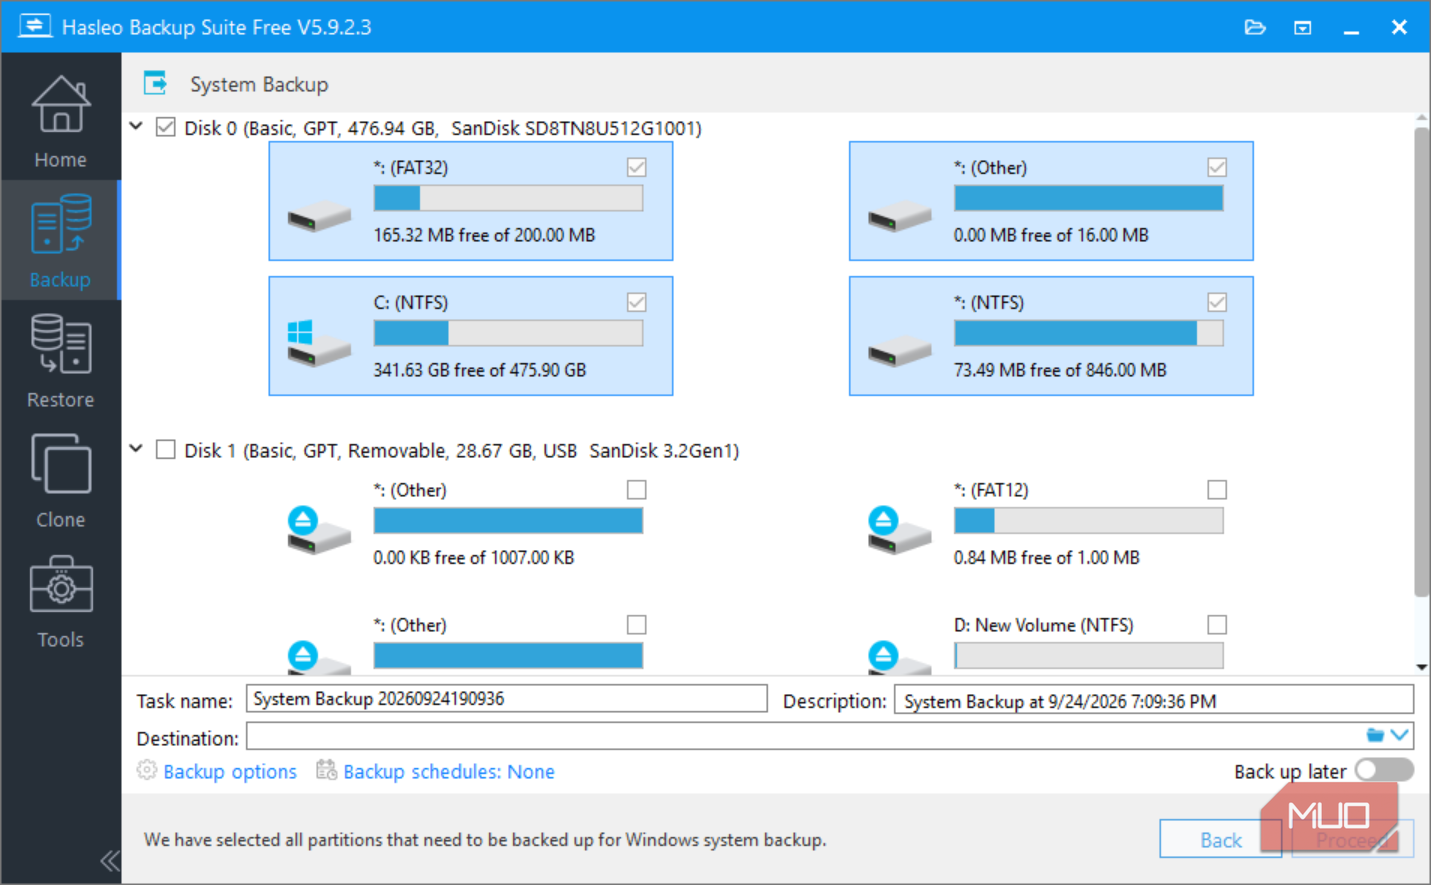Click the open-folder icon in title bar

1255,27
